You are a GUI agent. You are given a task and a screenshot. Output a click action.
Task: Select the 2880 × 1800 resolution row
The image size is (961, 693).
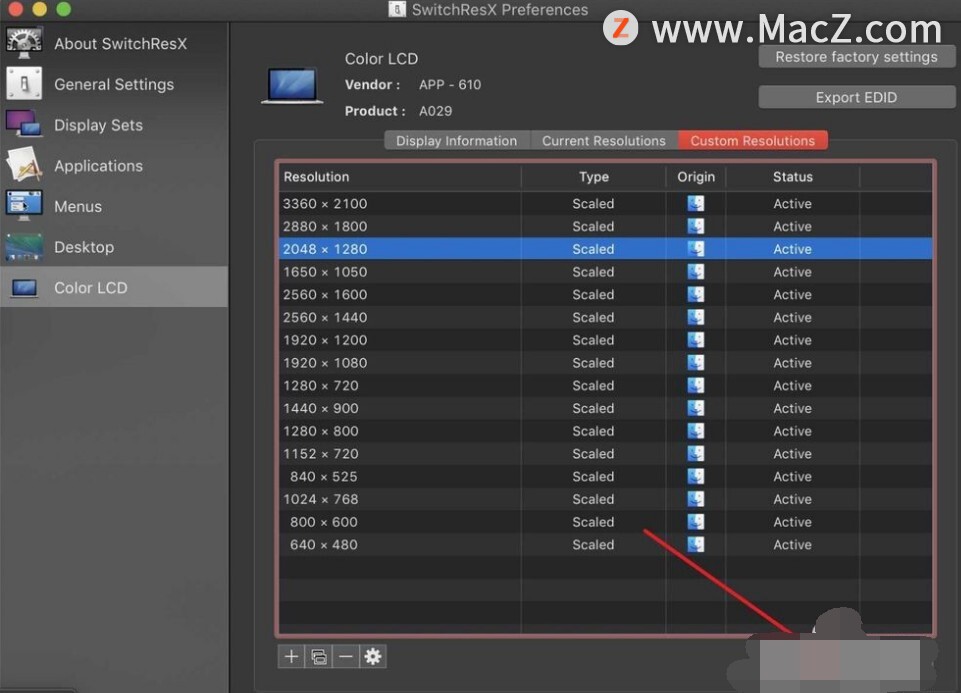point(606,226)
